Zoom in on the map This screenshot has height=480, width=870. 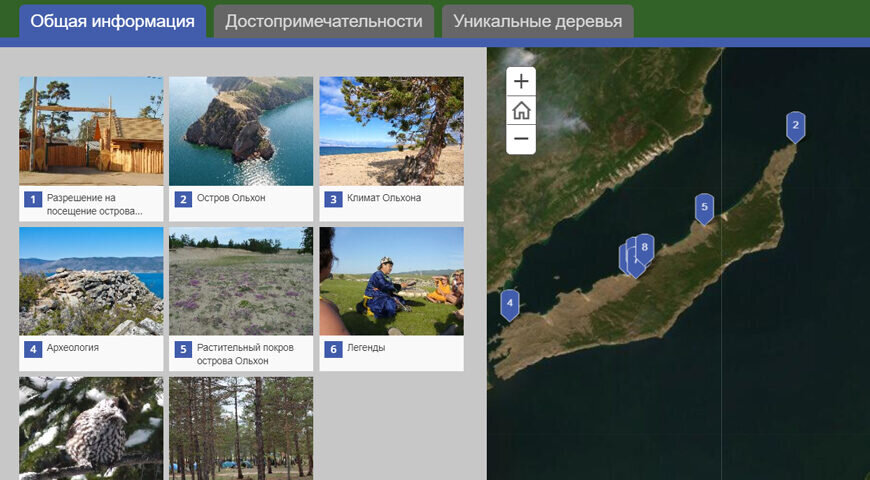(520, 82)
